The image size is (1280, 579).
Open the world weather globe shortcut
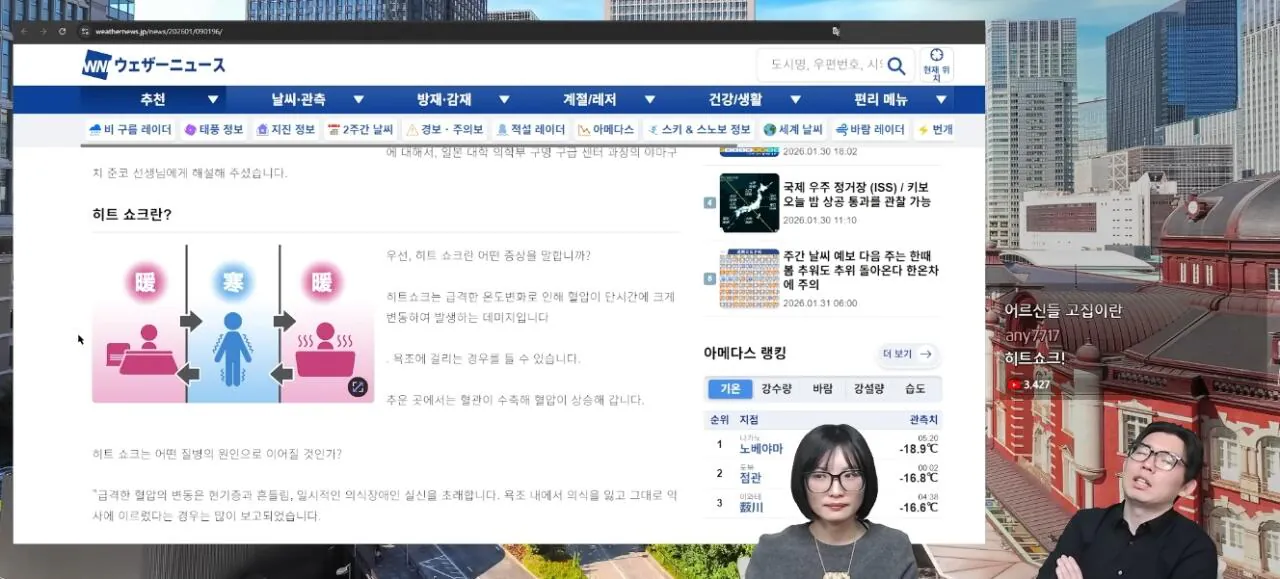tap(793, 130)
